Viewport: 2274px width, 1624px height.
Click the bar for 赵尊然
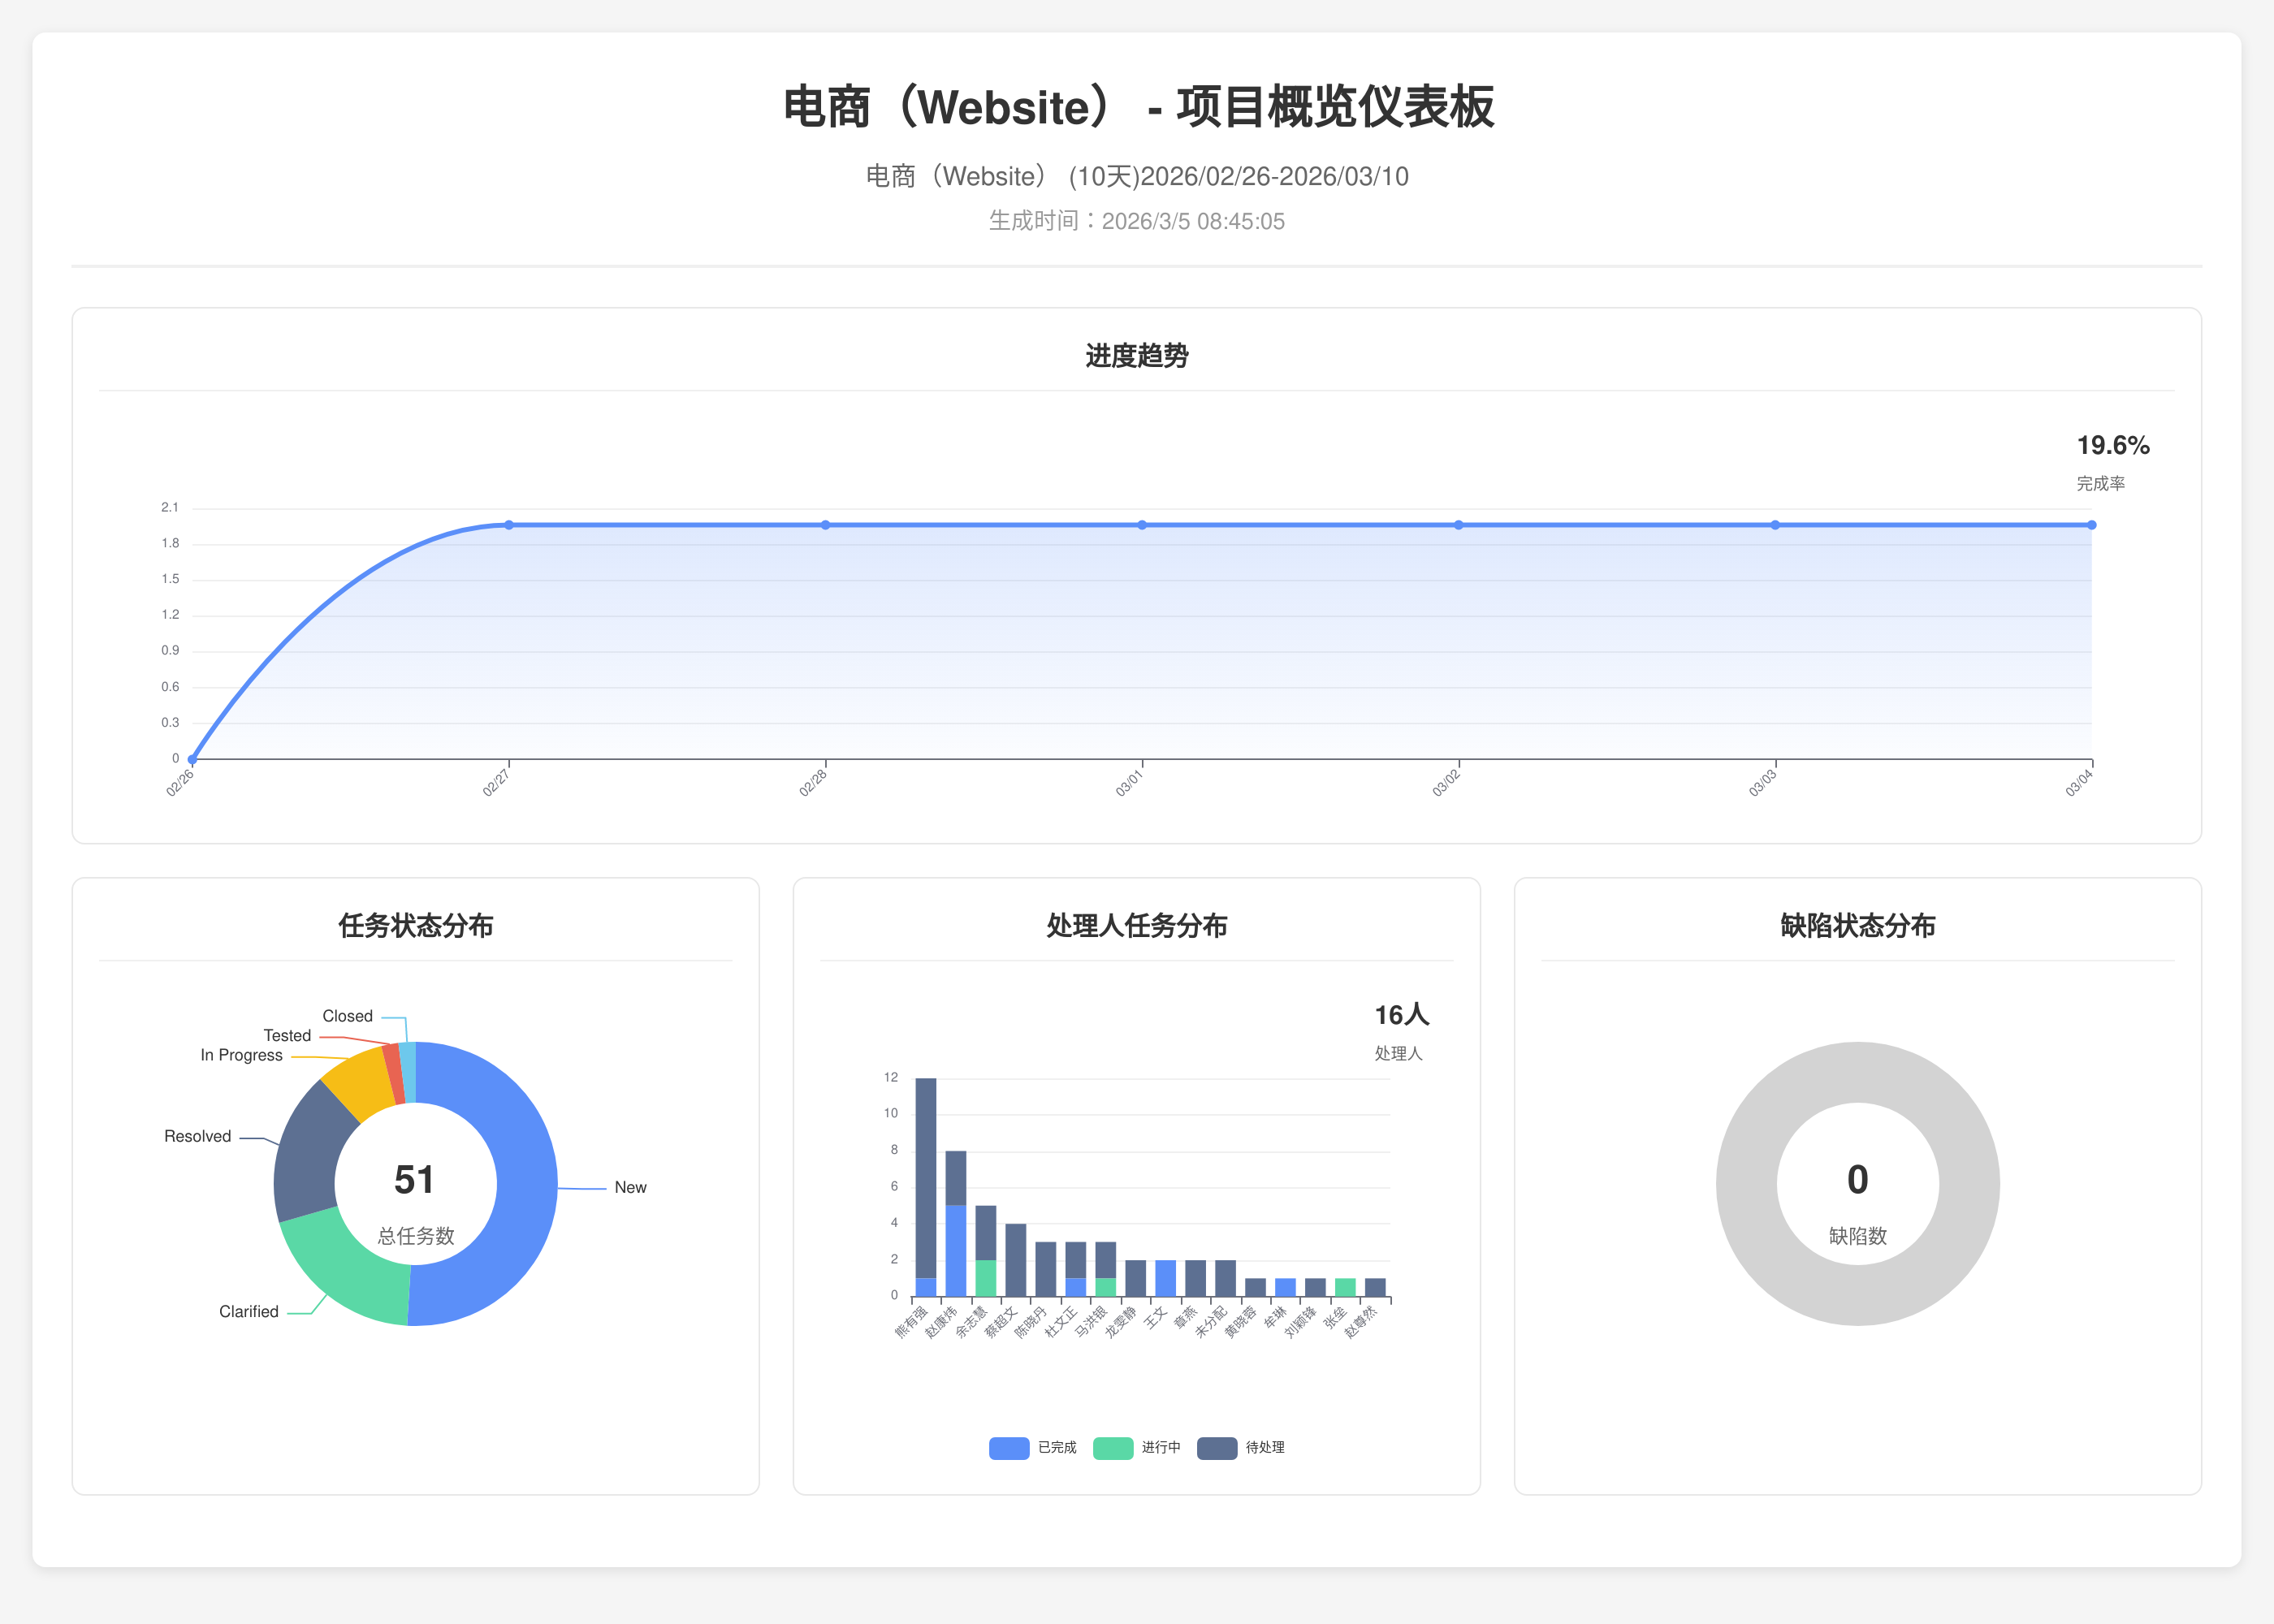point(1376,1287)
